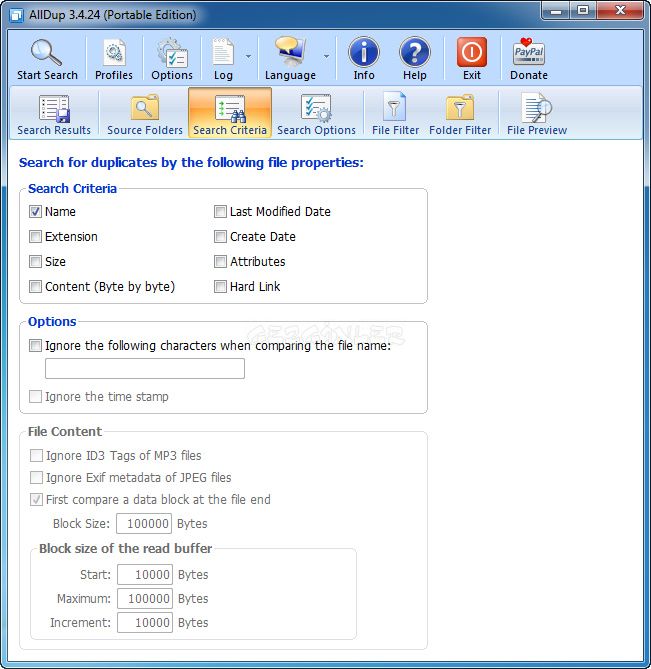This screenshot has height=669, width=651.
Task: Switch to the File Filter tab
Action: [x=395, y=112]
